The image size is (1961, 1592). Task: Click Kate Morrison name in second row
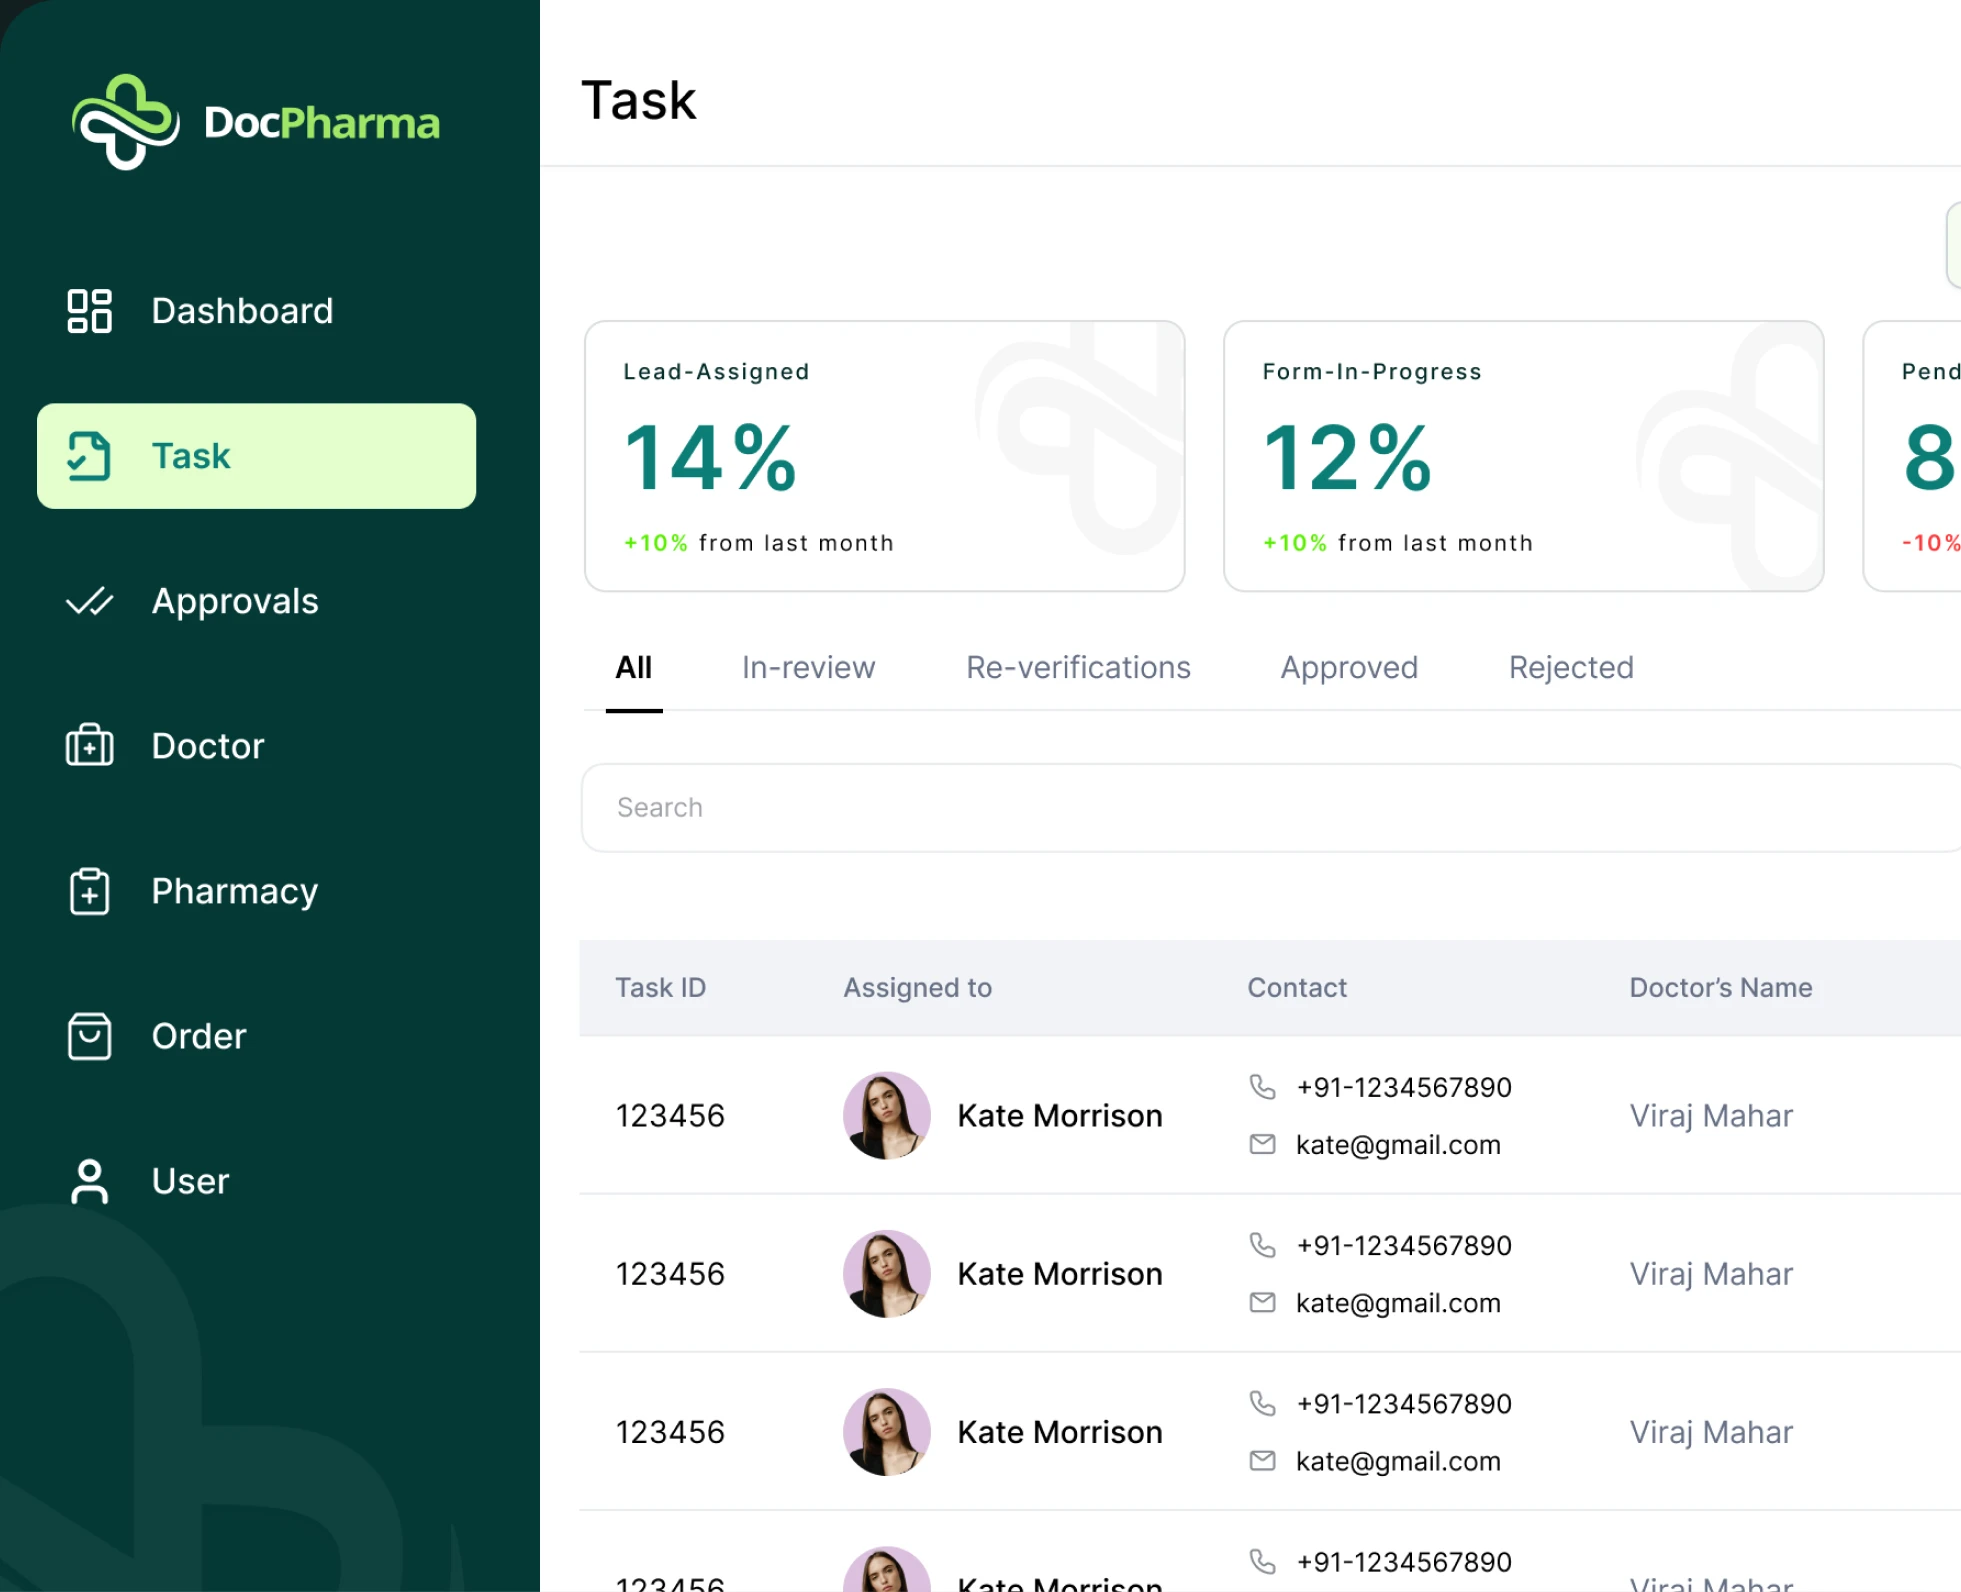[x=1060, y=1274]
